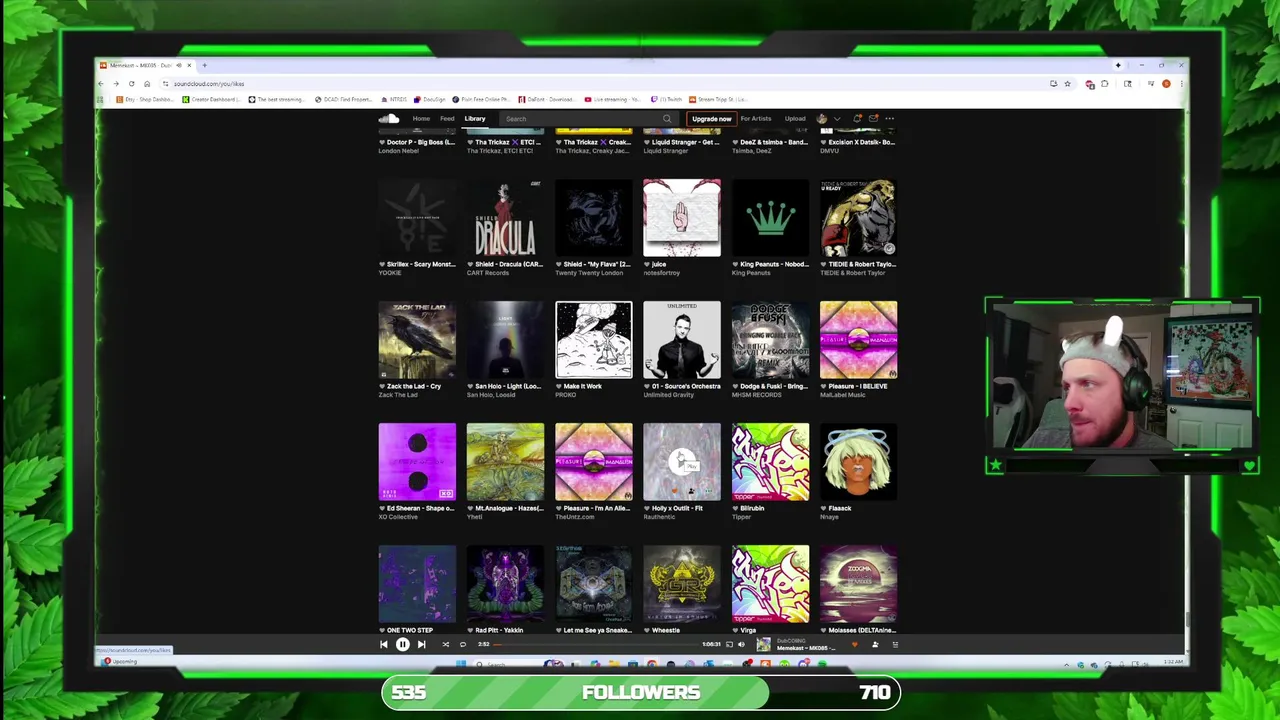1280x720 pixels.
Task: Skip to the next track
Action: 421,645
